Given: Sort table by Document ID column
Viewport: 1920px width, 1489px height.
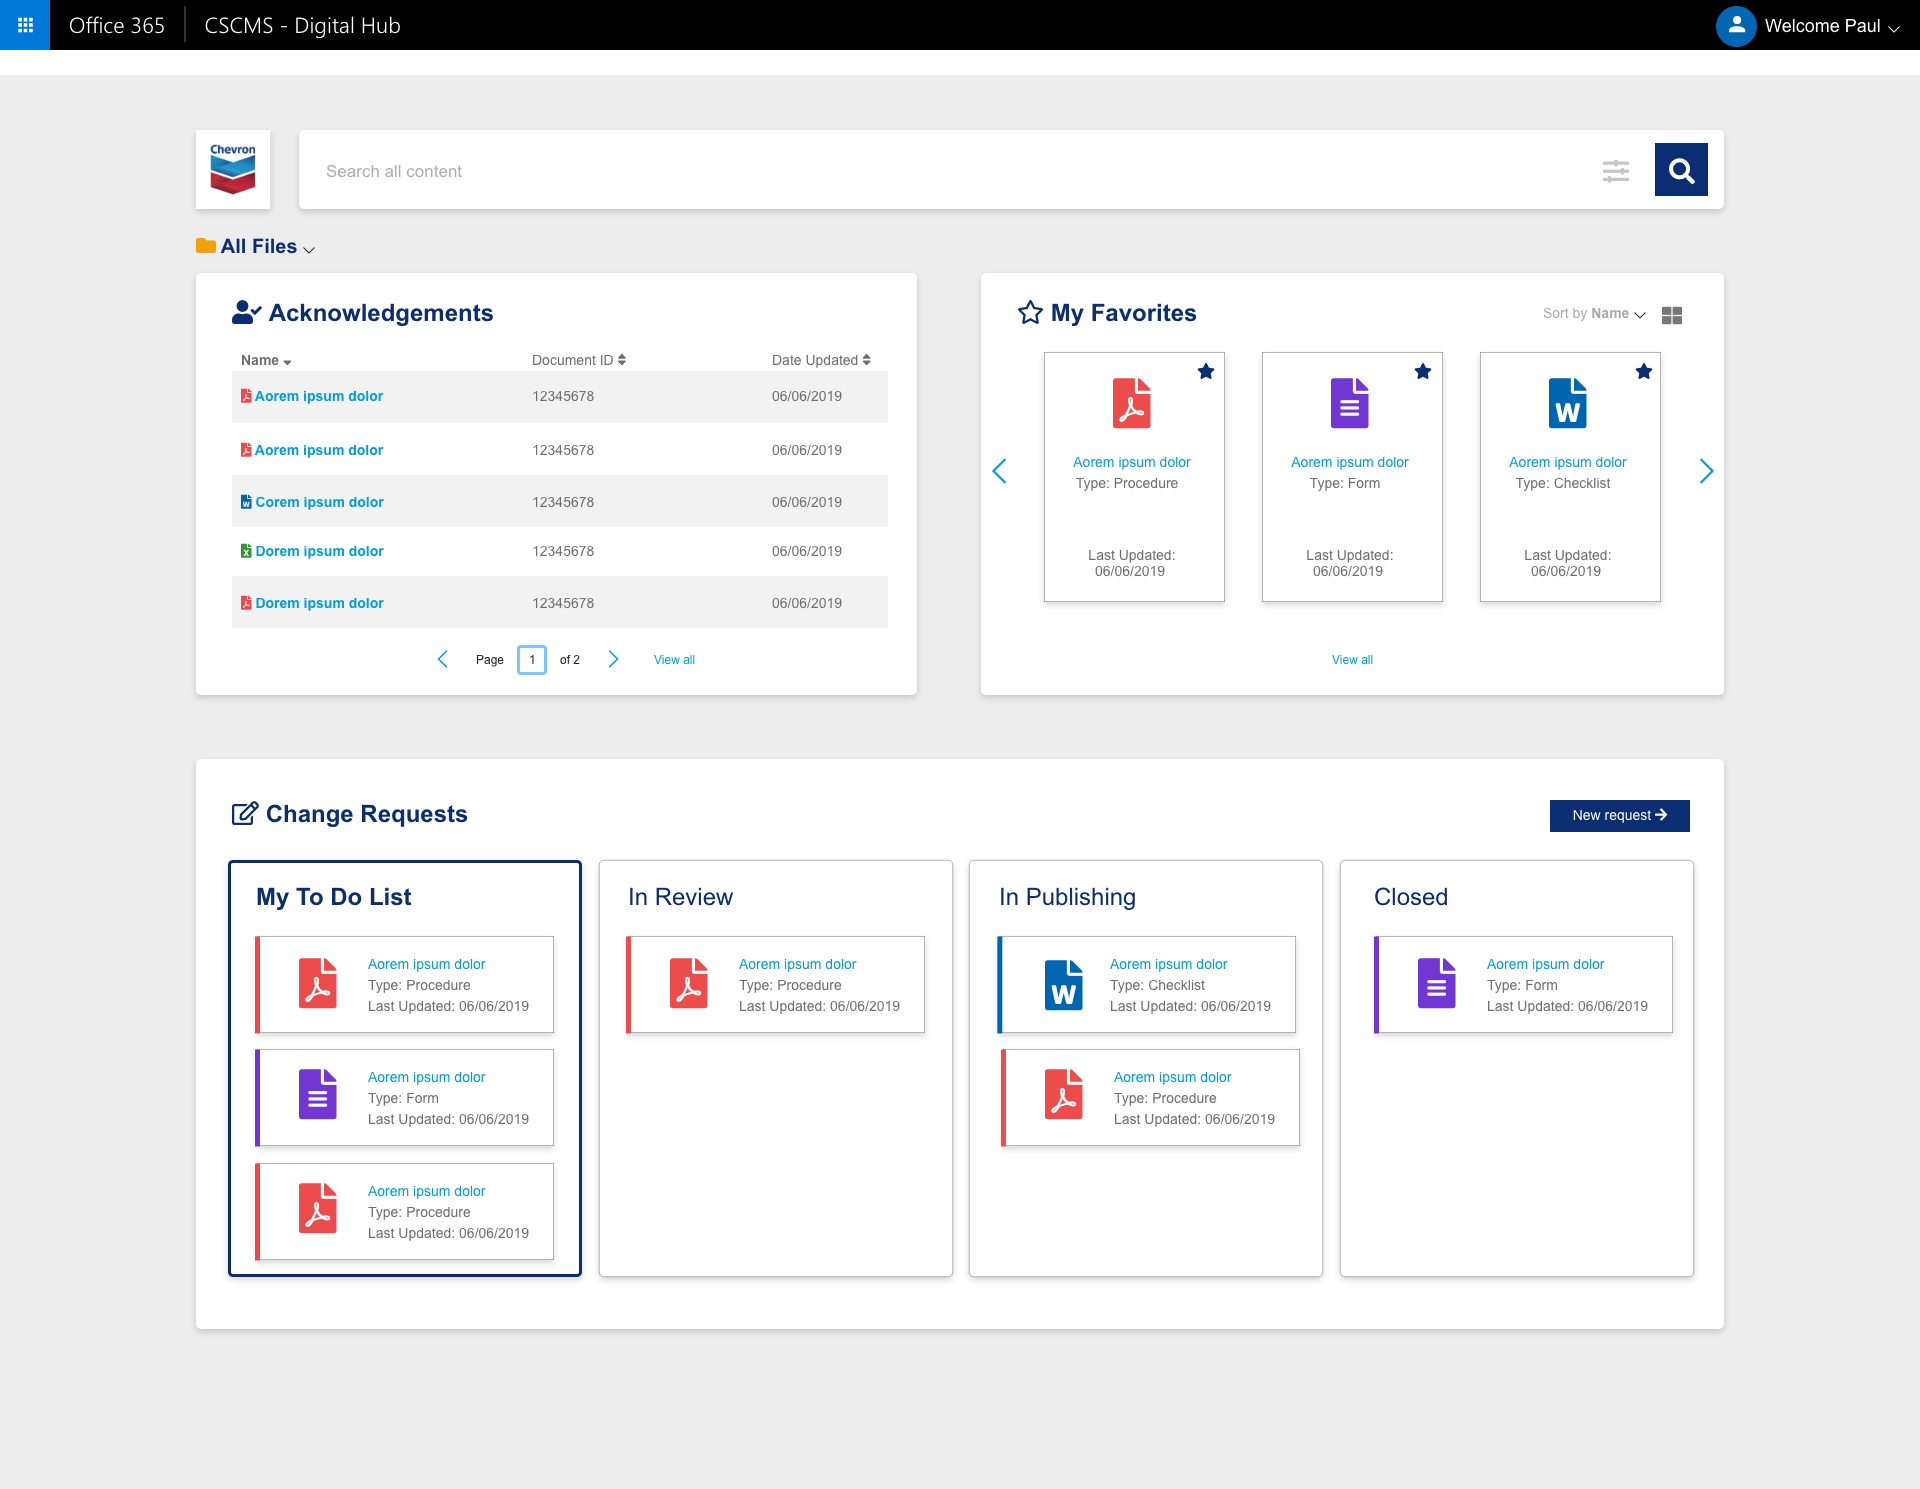Looking at the screenshot, I should click(578, 360).
